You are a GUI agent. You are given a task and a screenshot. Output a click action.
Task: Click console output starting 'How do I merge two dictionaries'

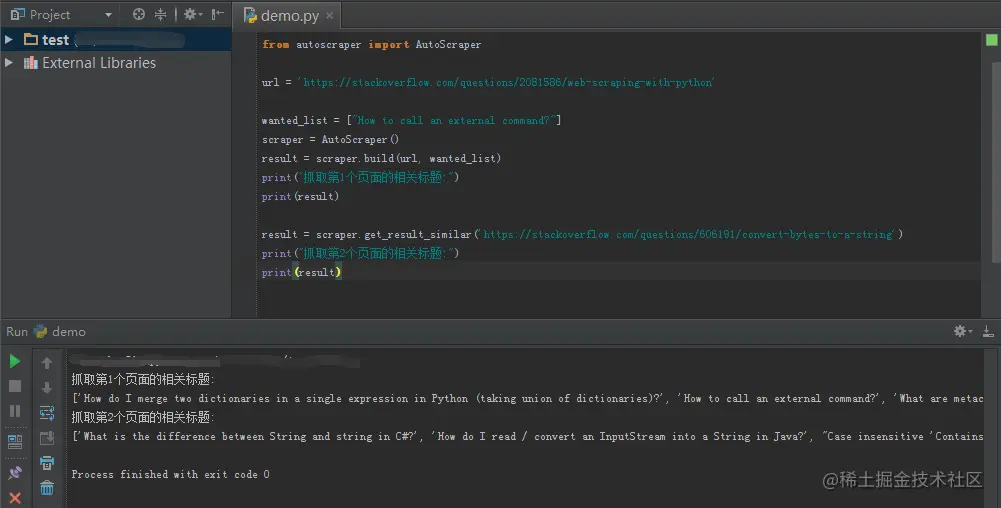click(x=527, y=398)
